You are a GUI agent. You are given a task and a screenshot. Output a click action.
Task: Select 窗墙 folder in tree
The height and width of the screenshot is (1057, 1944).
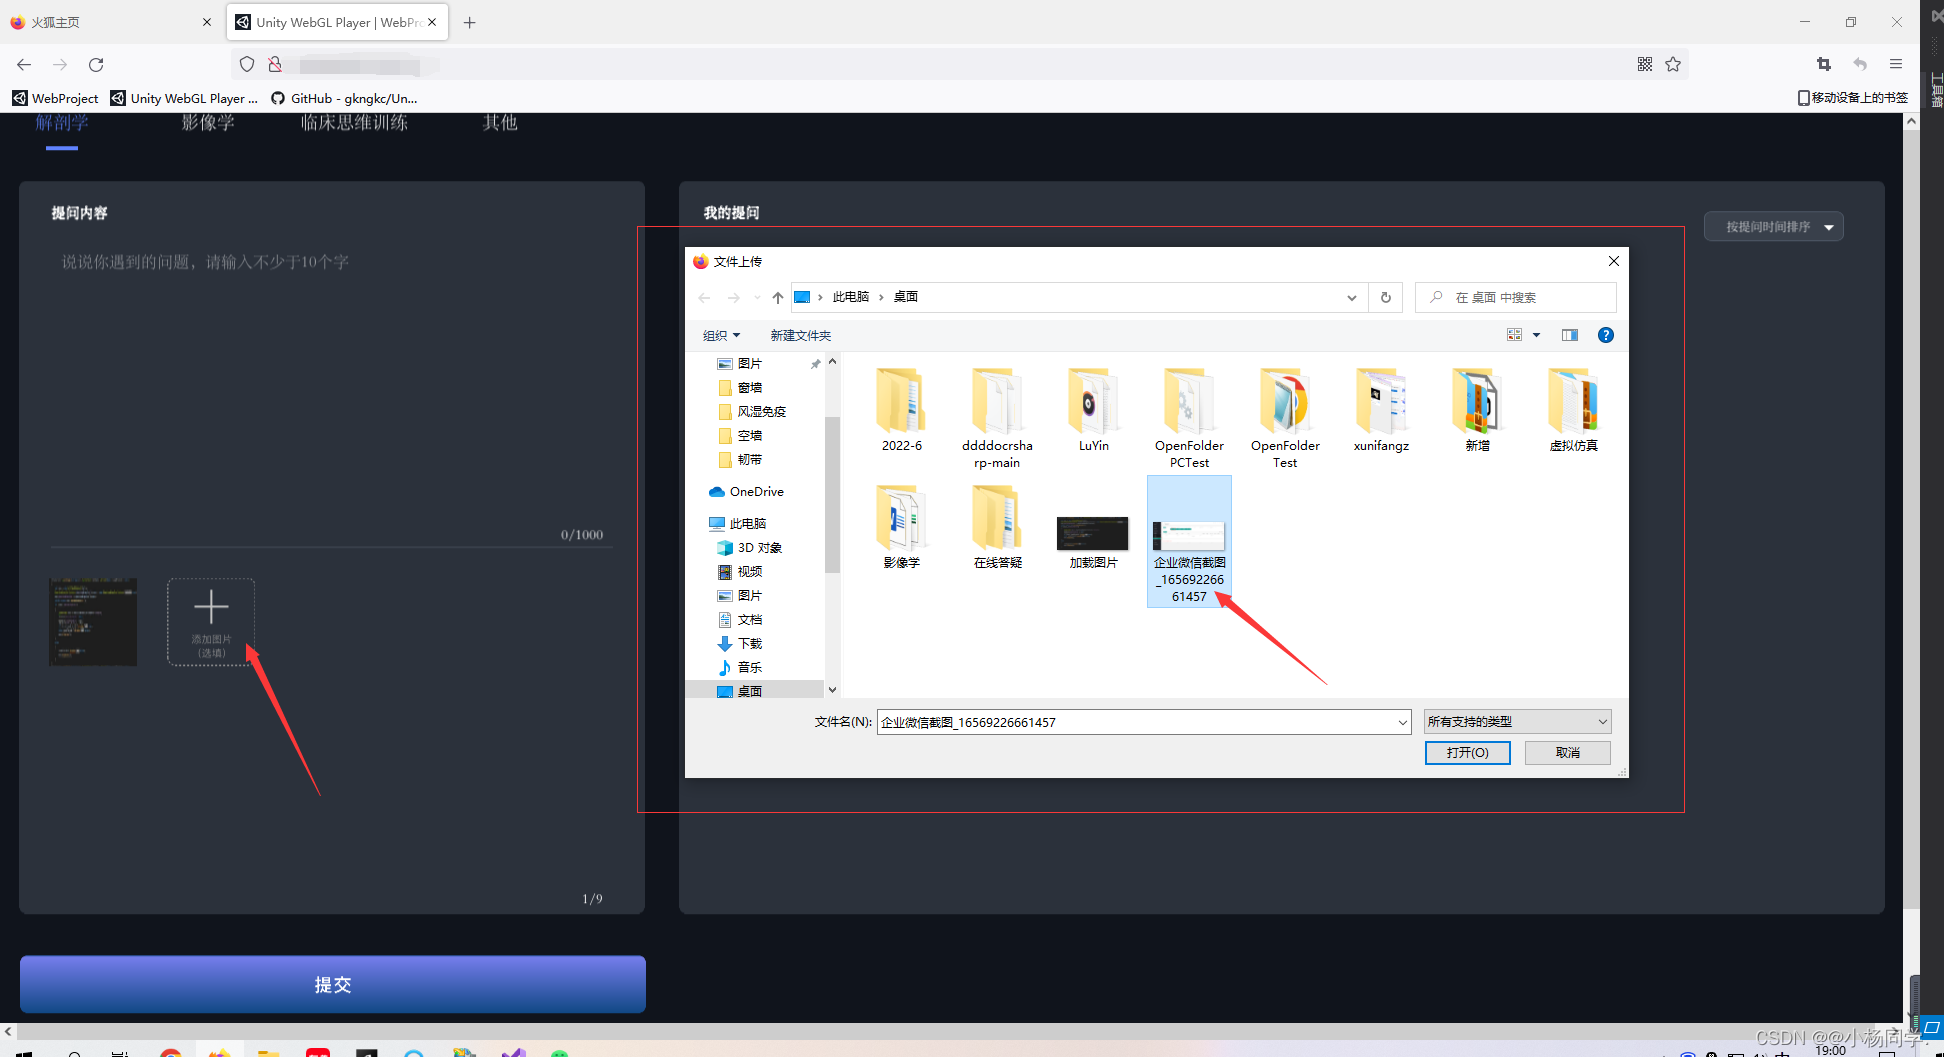(x=749, y=387)
